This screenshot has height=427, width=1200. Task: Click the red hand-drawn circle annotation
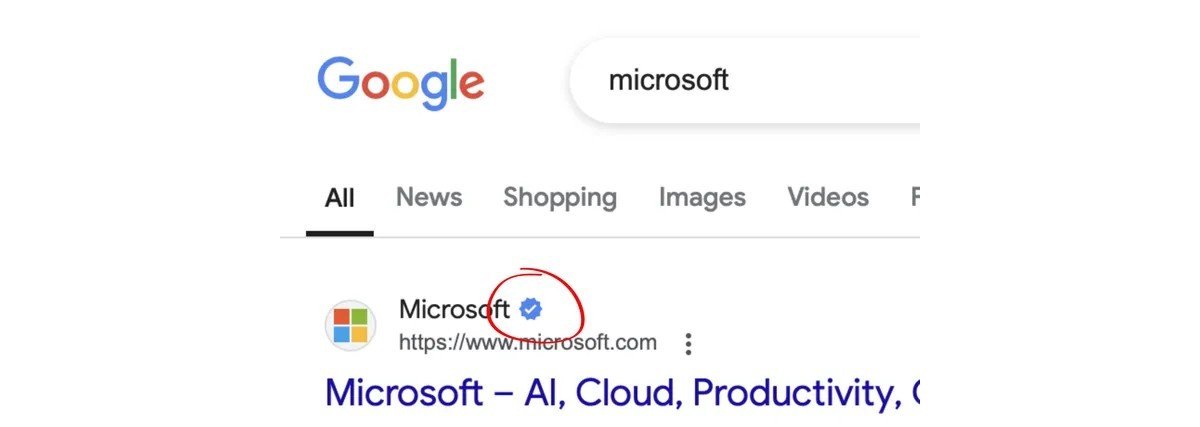[534, 305]
